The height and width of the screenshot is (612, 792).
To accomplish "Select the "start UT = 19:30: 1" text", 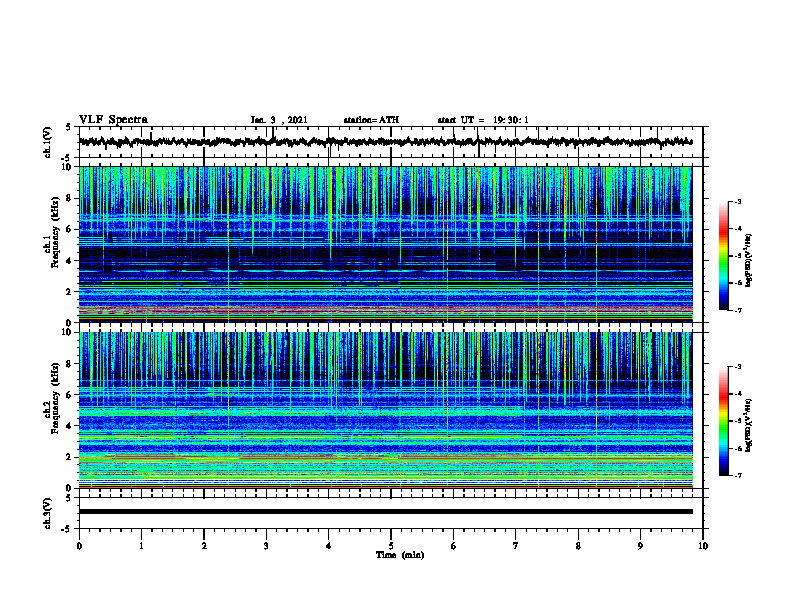I will click(x=483, y=120).
